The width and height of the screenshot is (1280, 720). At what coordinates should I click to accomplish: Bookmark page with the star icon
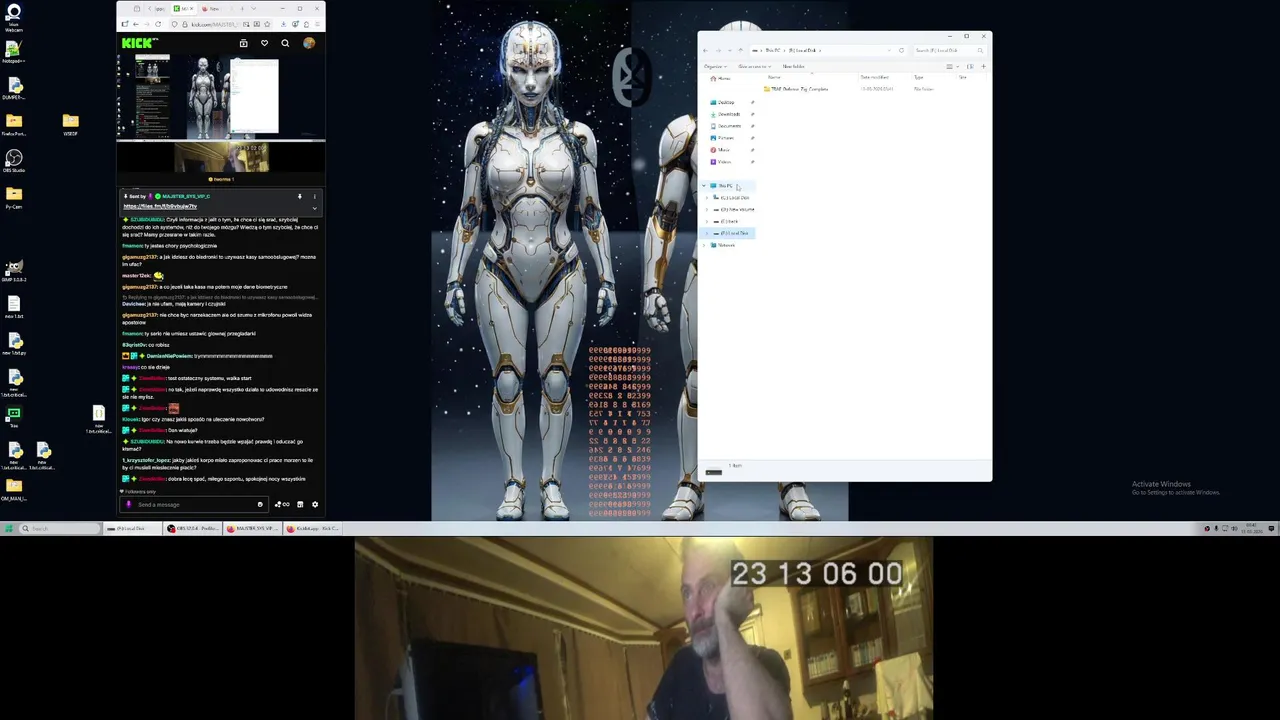pyautogui.click(x=267, y=24)
